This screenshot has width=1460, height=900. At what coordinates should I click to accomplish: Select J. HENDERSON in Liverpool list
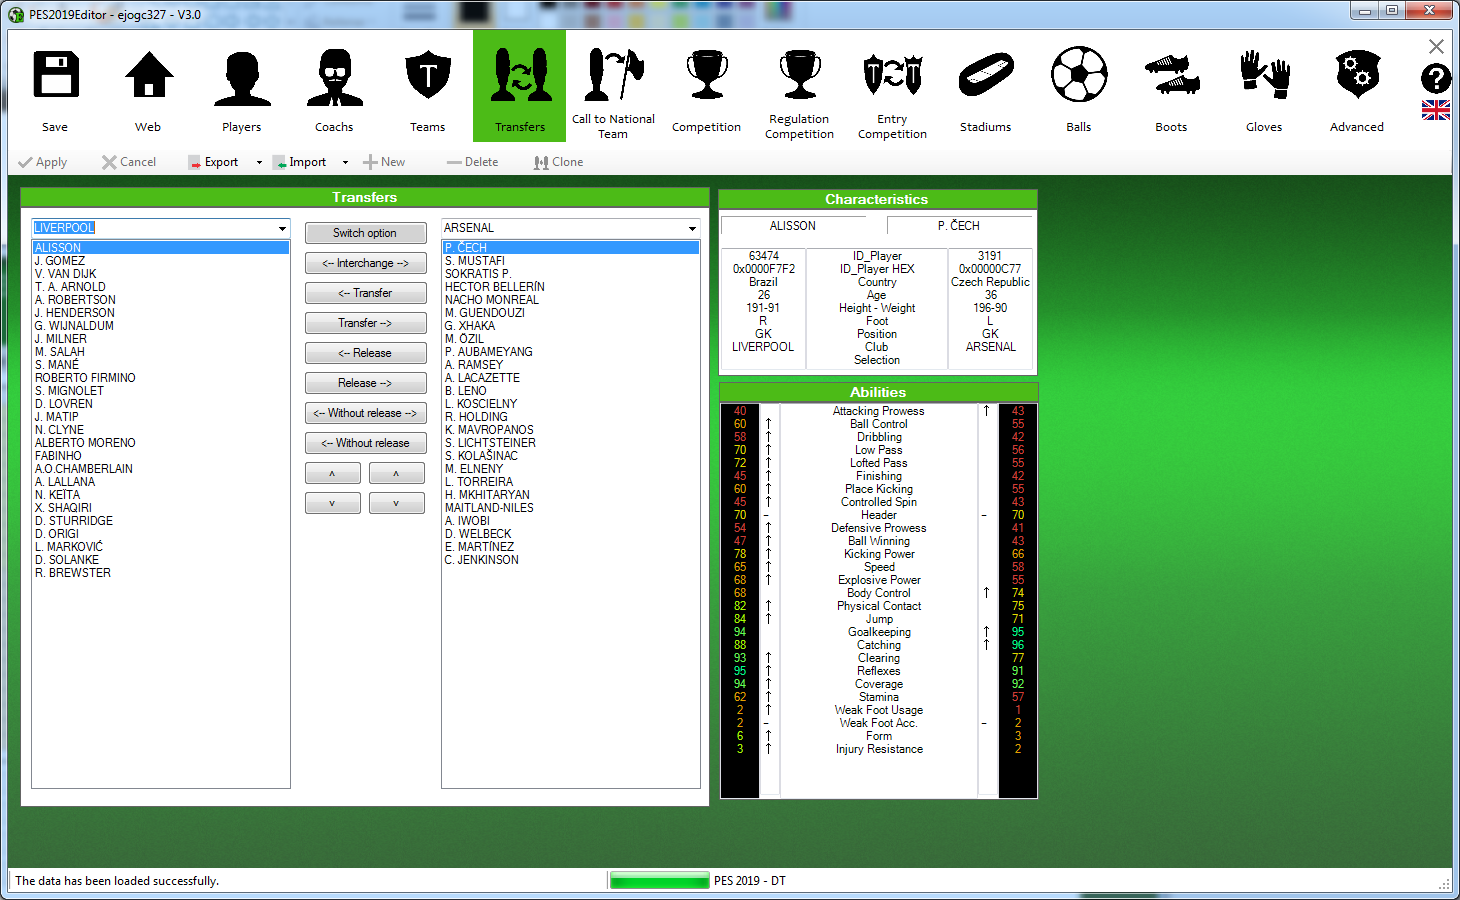pos(160,313)
